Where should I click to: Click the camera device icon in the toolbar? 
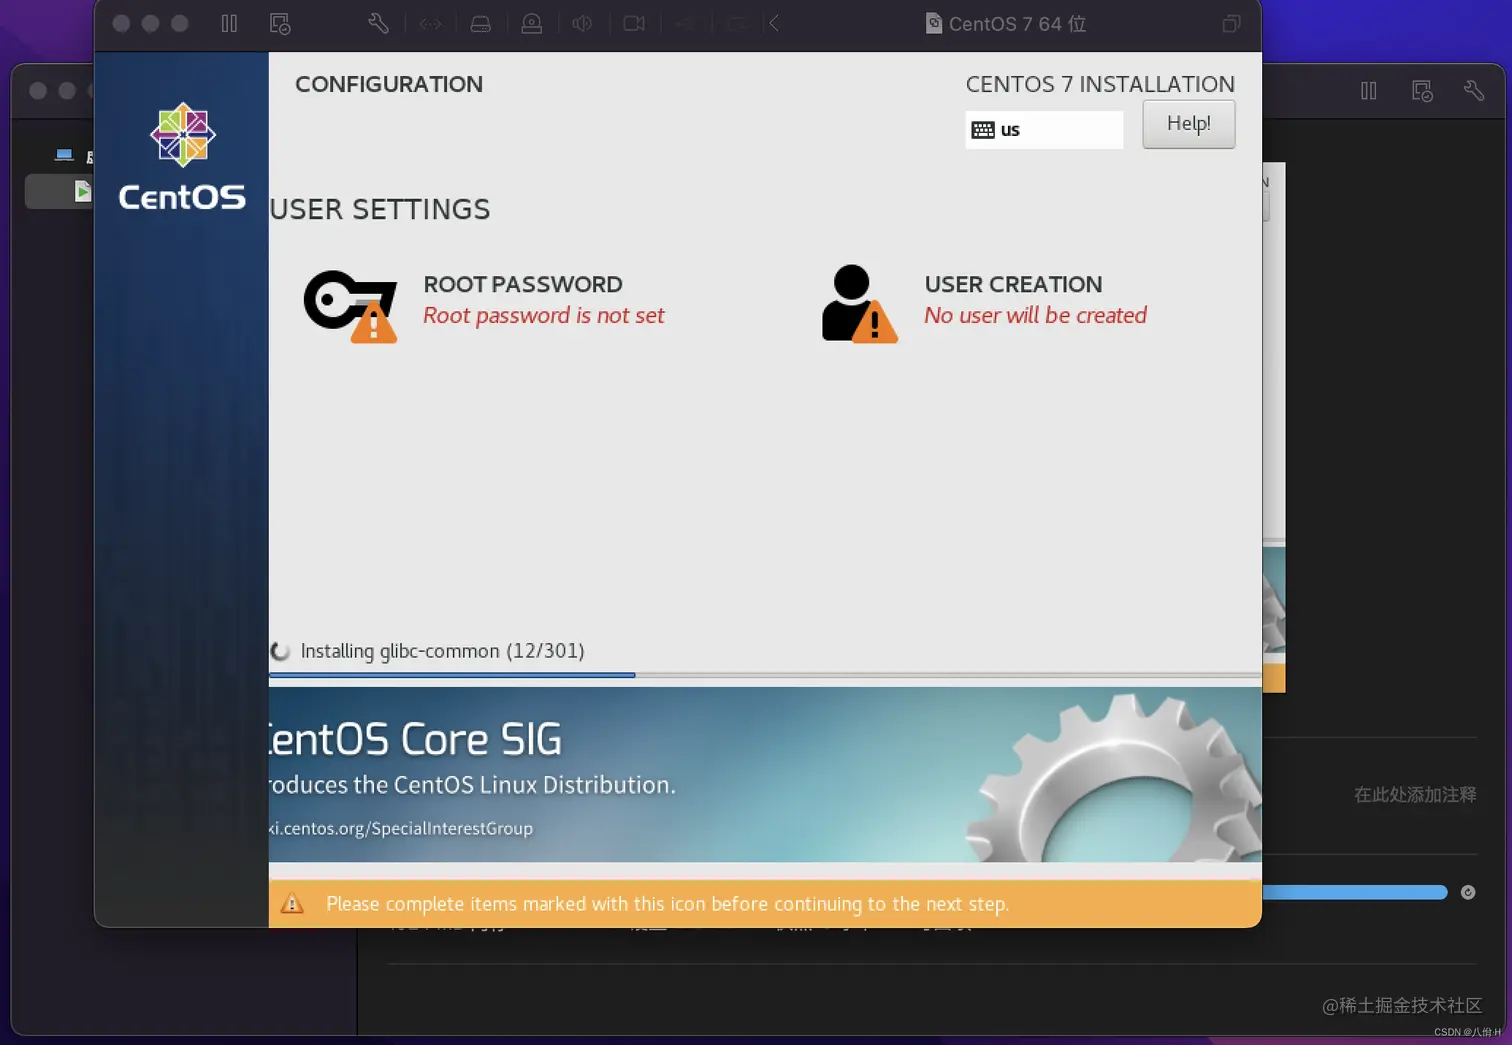pos(634,23)
